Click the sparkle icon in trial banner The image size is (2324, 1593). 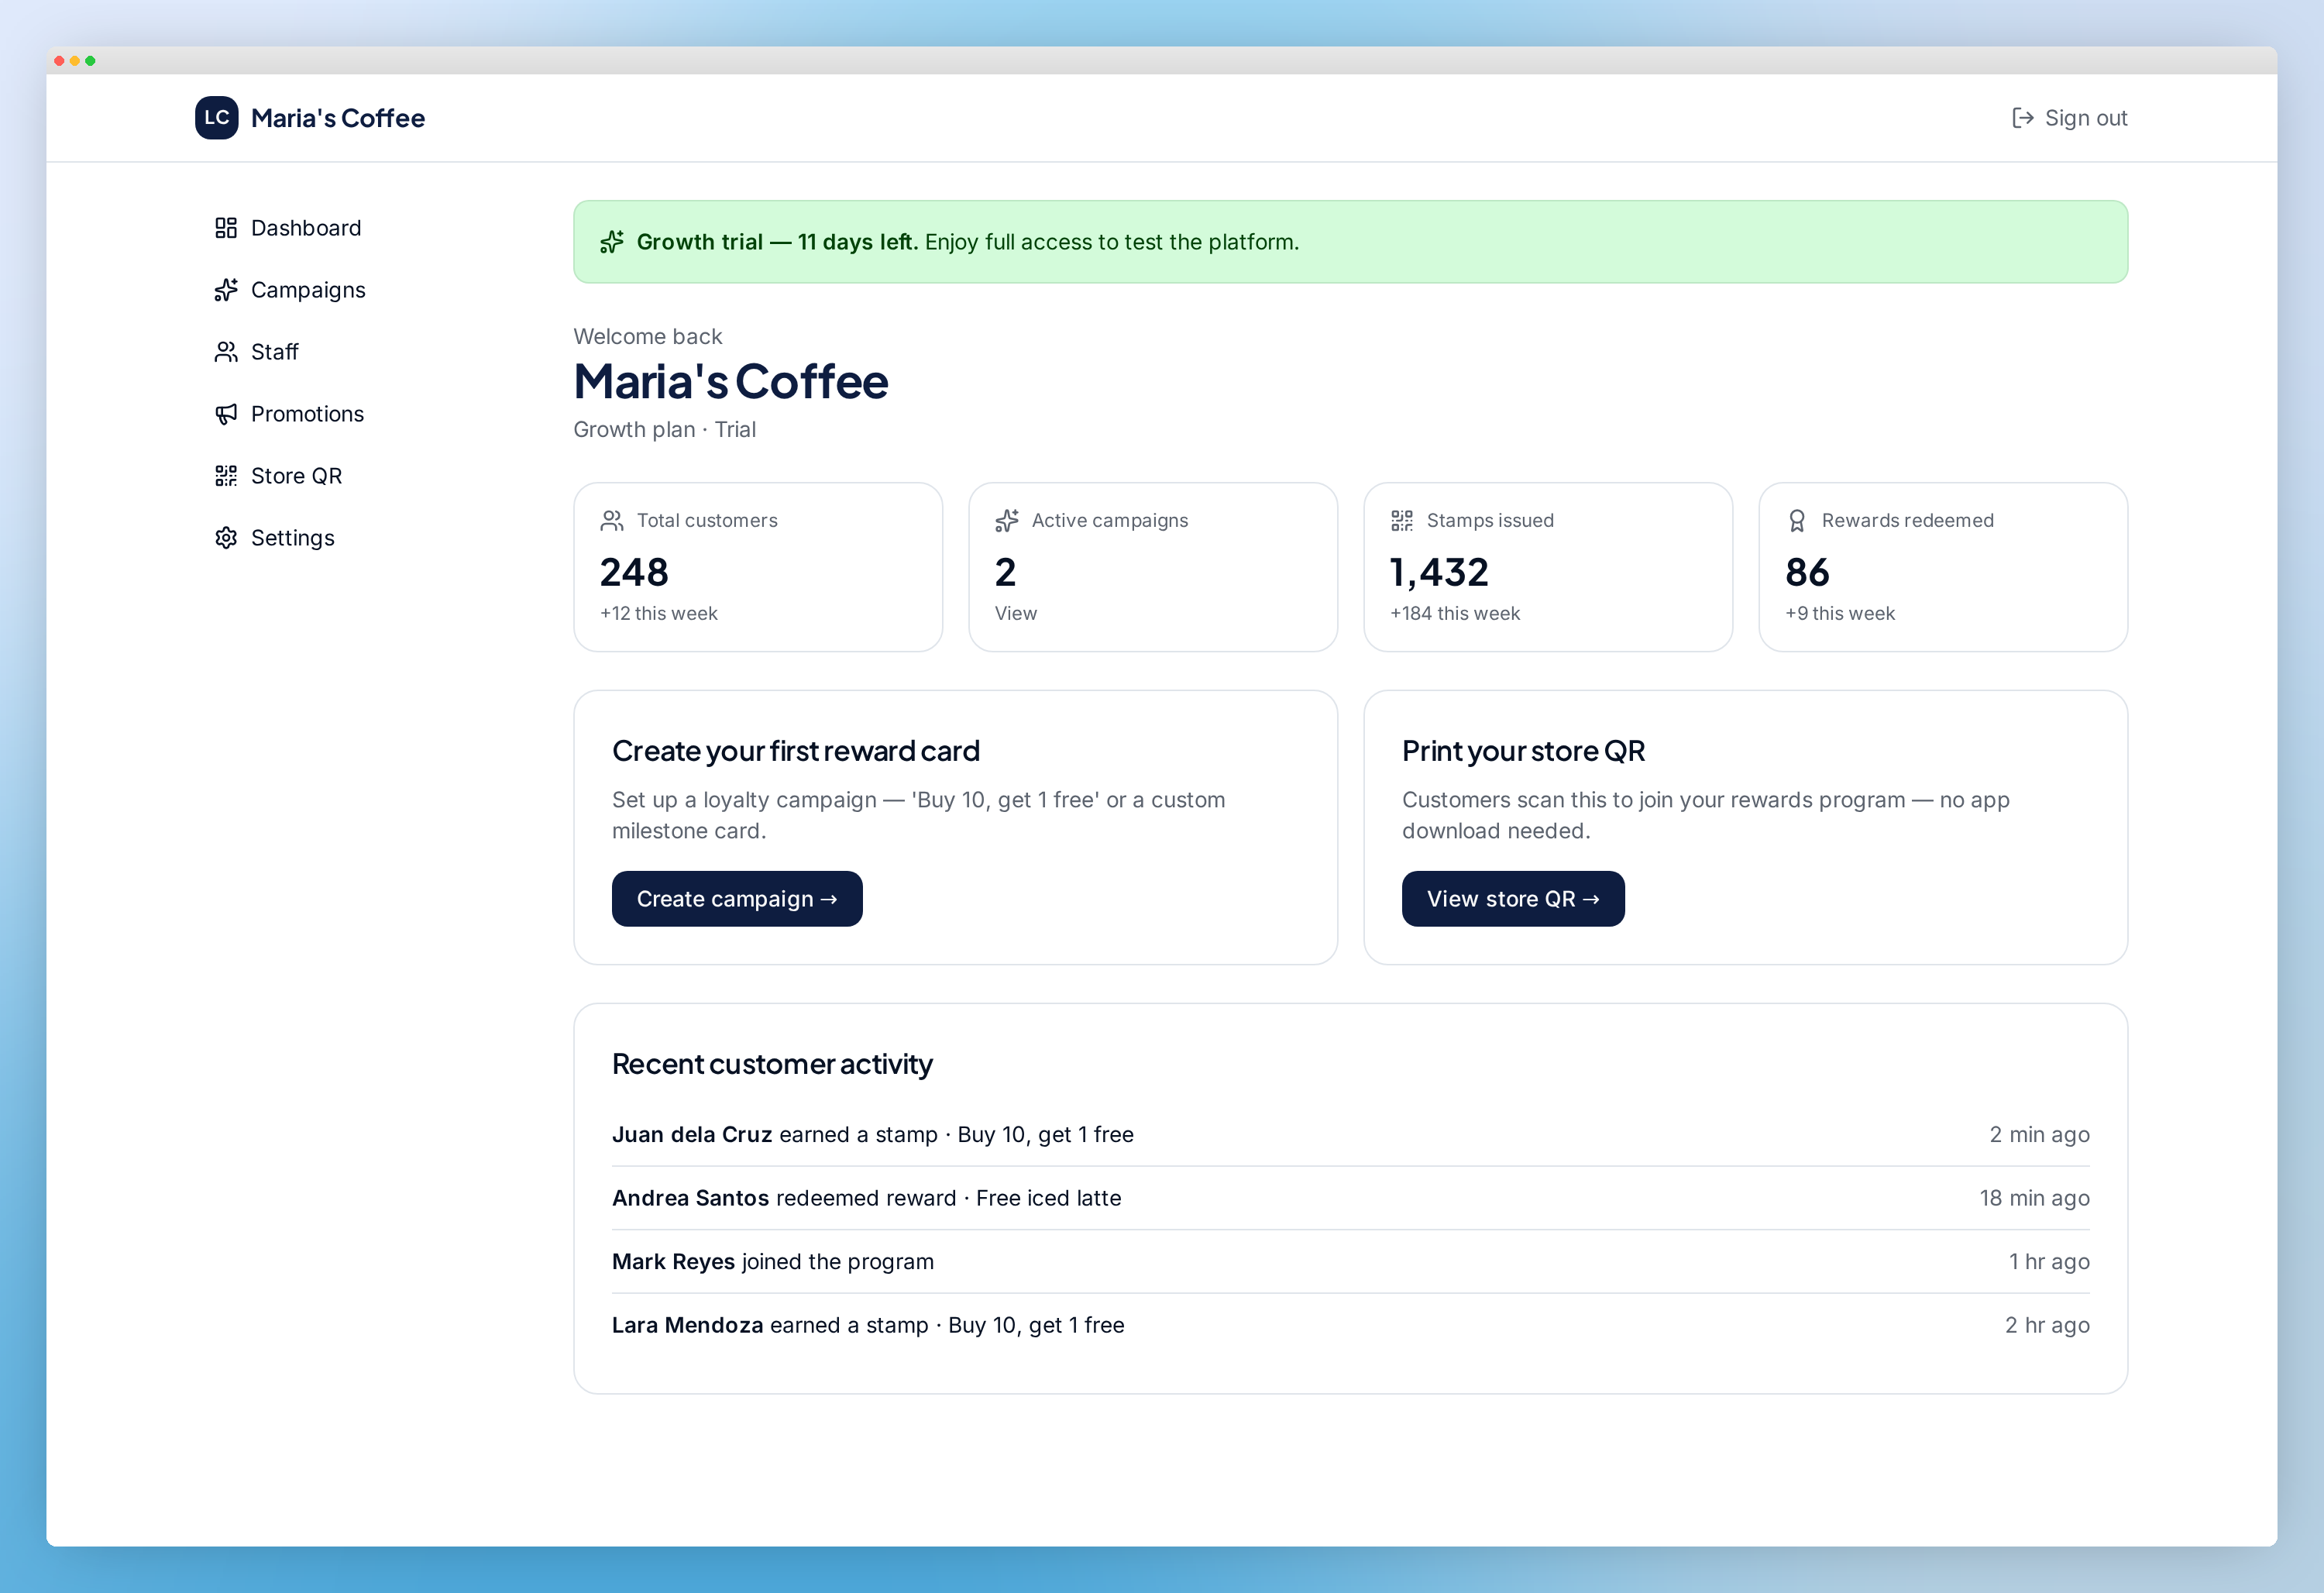pos(612,242)
